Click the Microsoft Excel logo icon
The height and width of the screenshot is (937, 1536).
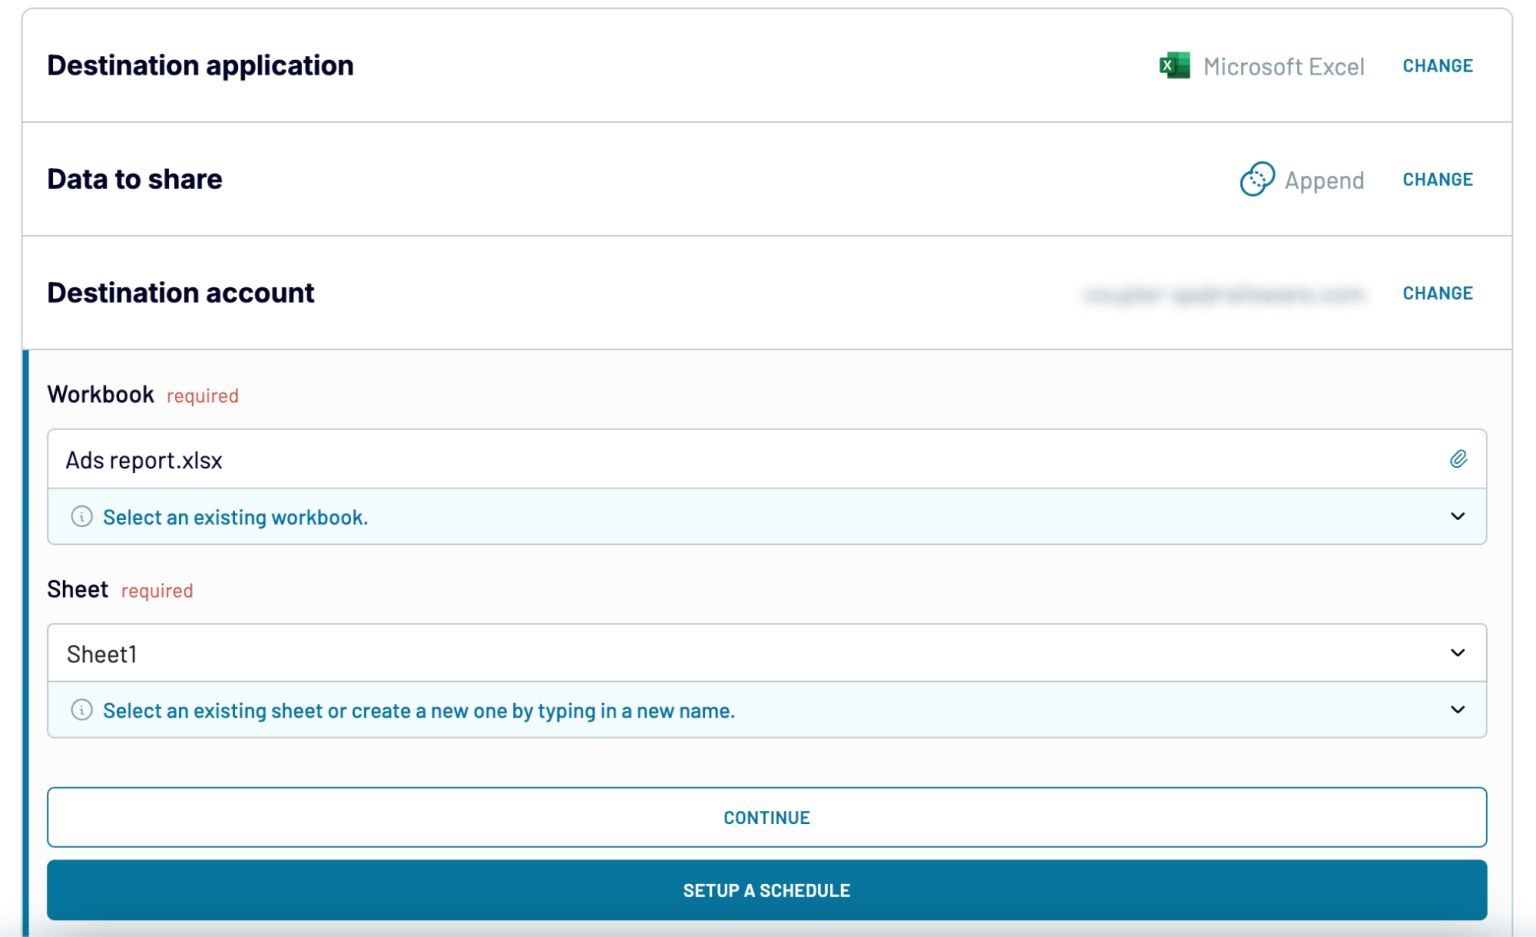pyautogui.click(x=1174, y=66)
